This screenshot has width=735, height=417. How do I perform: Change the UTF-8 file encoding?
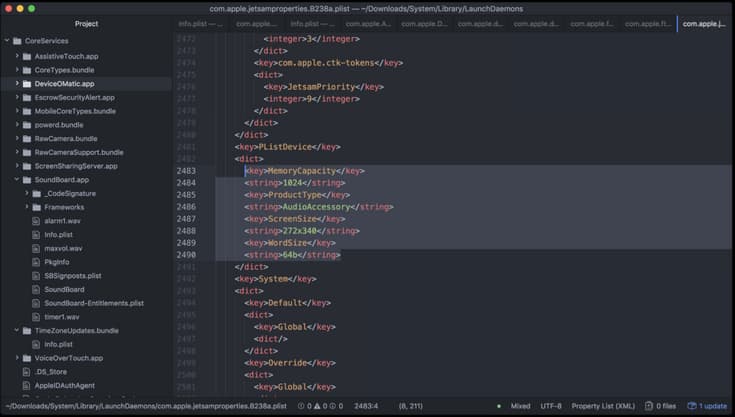point(551,406)
